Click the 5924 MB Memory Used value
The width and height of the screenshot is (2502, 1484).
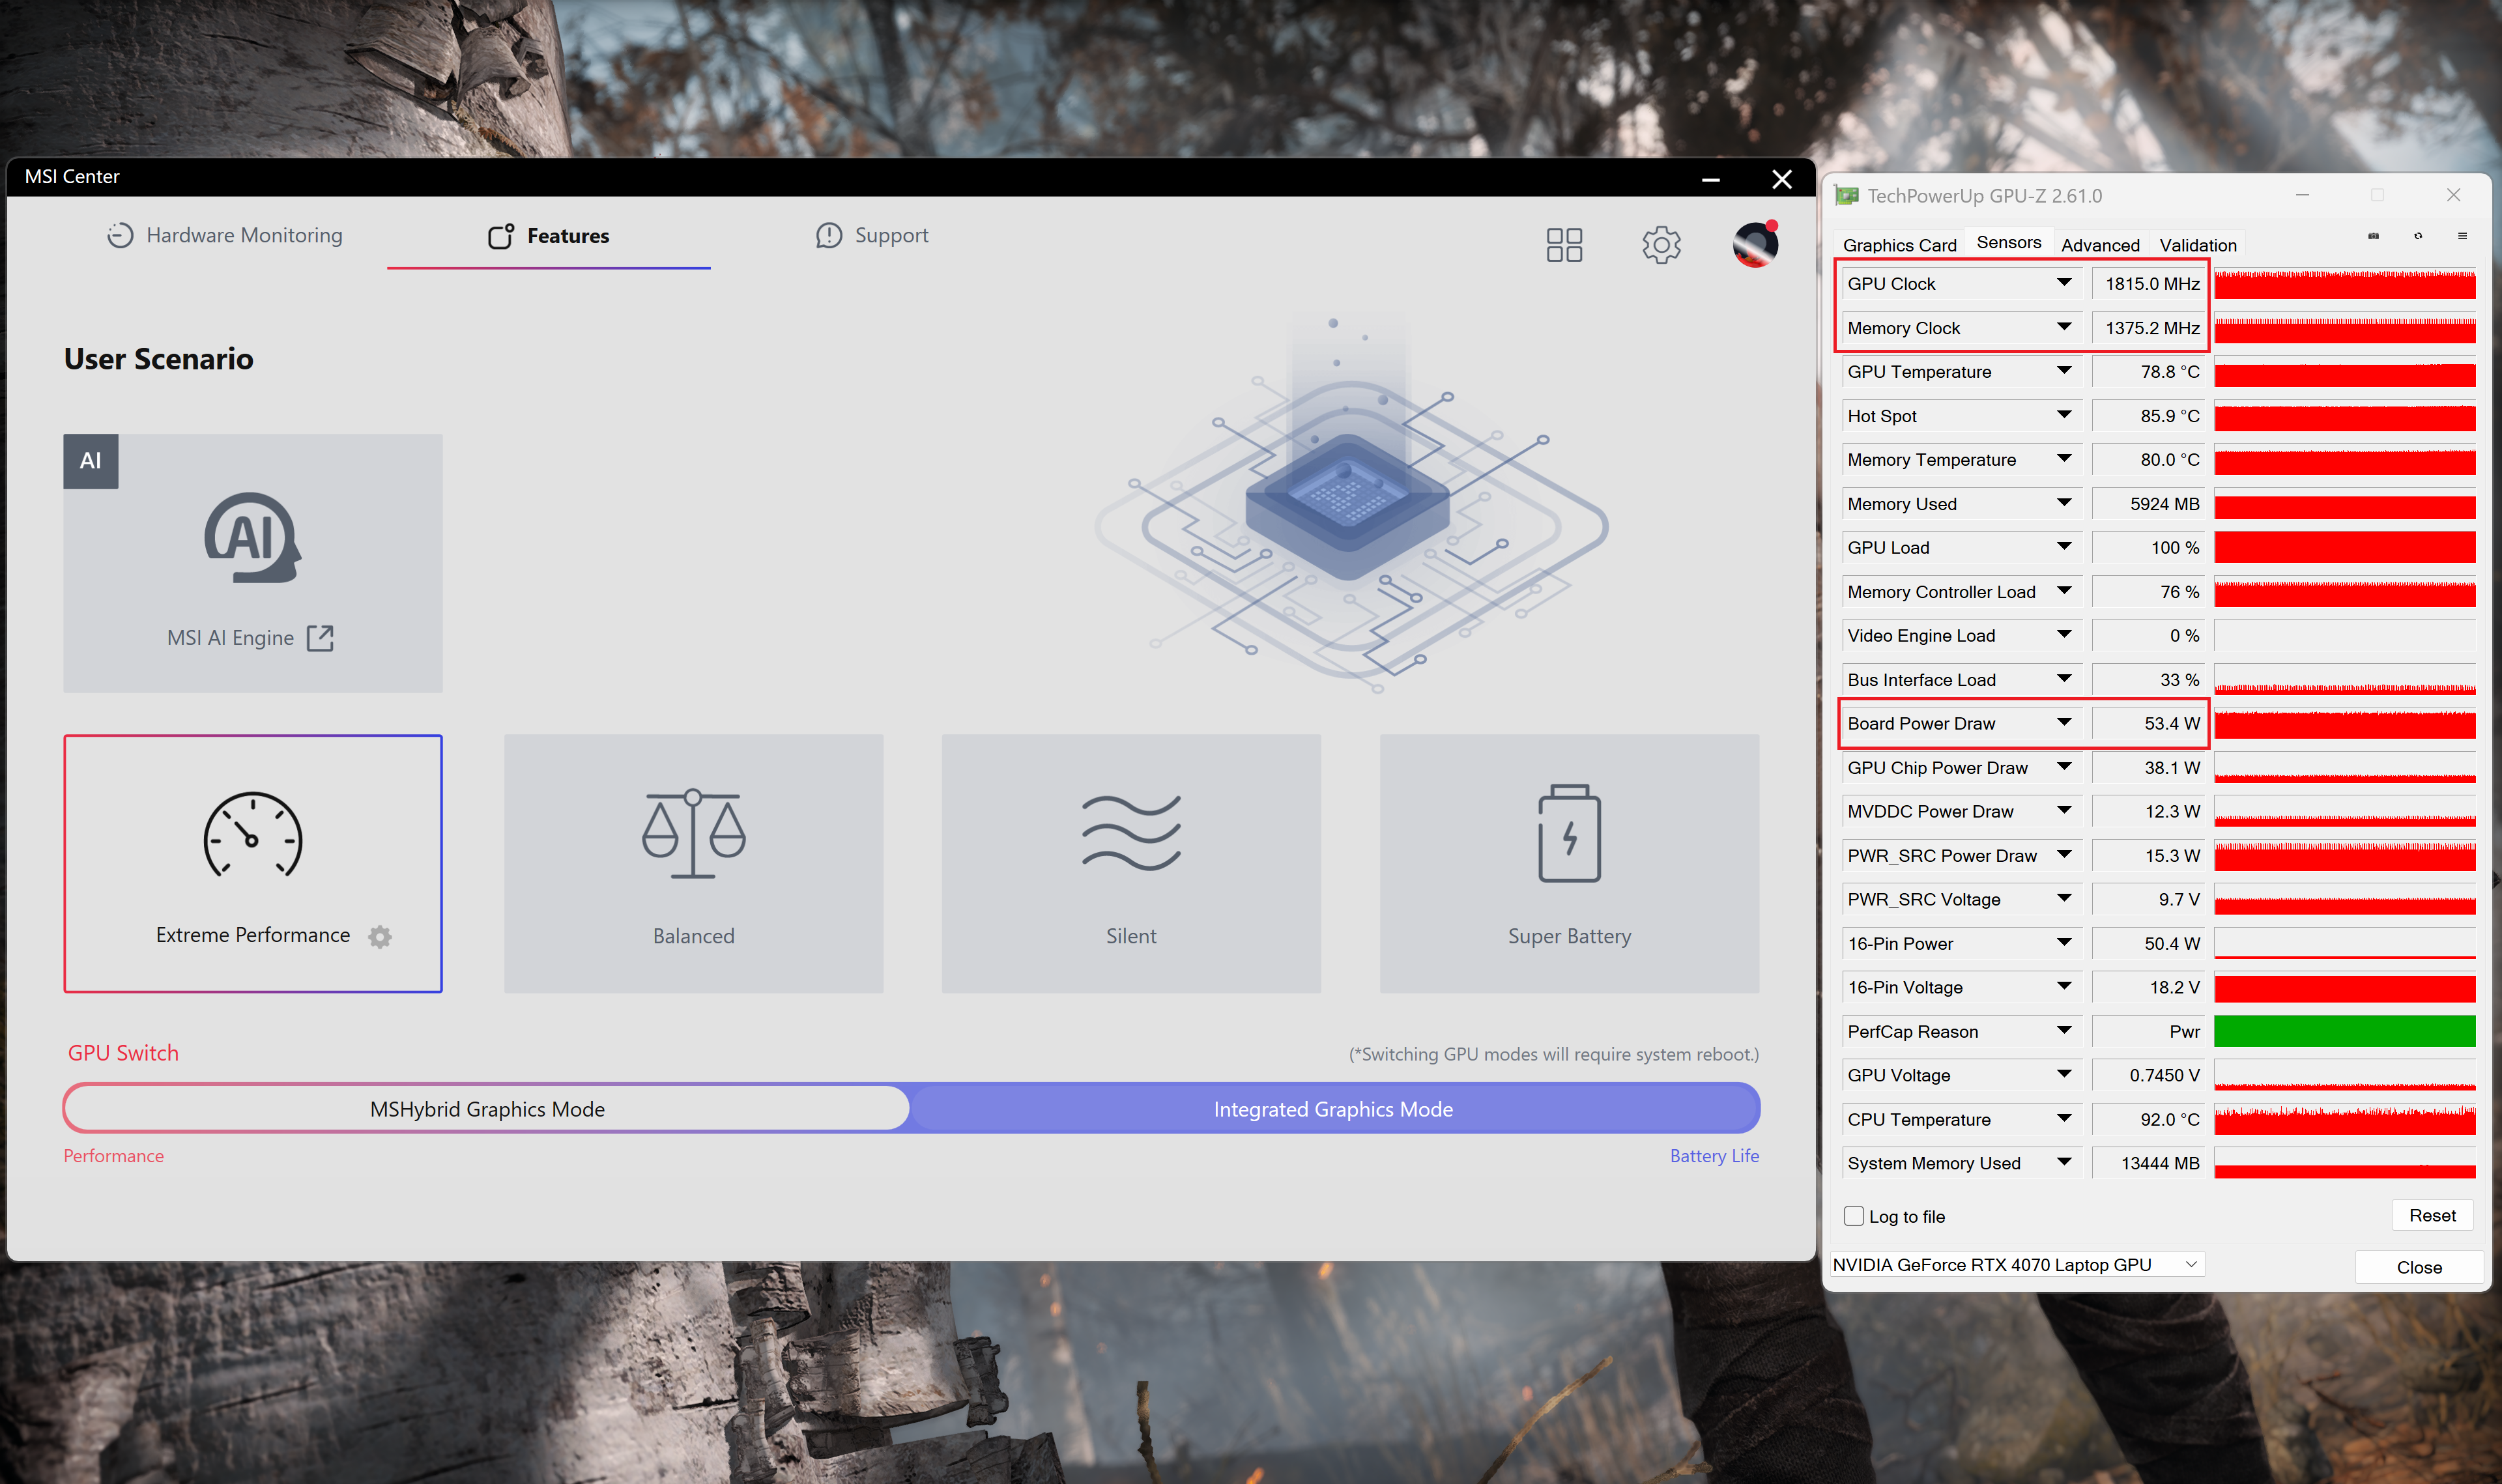2148,503
